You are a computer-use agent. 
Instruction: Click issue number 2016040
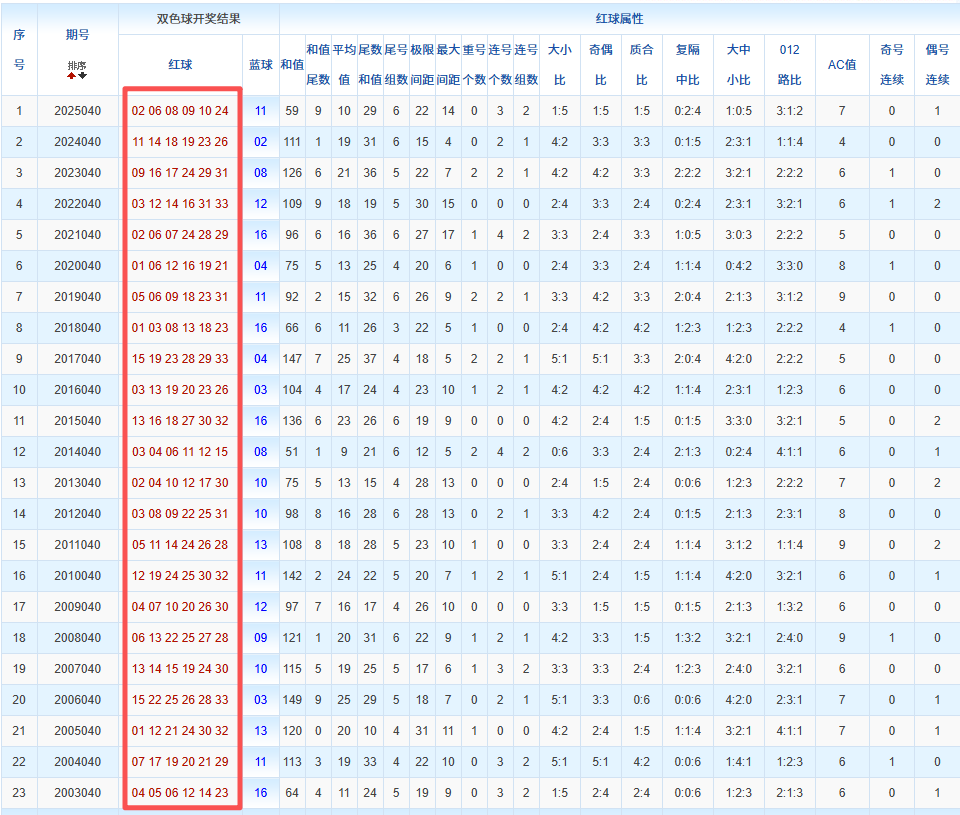click(x=77, y=389)
